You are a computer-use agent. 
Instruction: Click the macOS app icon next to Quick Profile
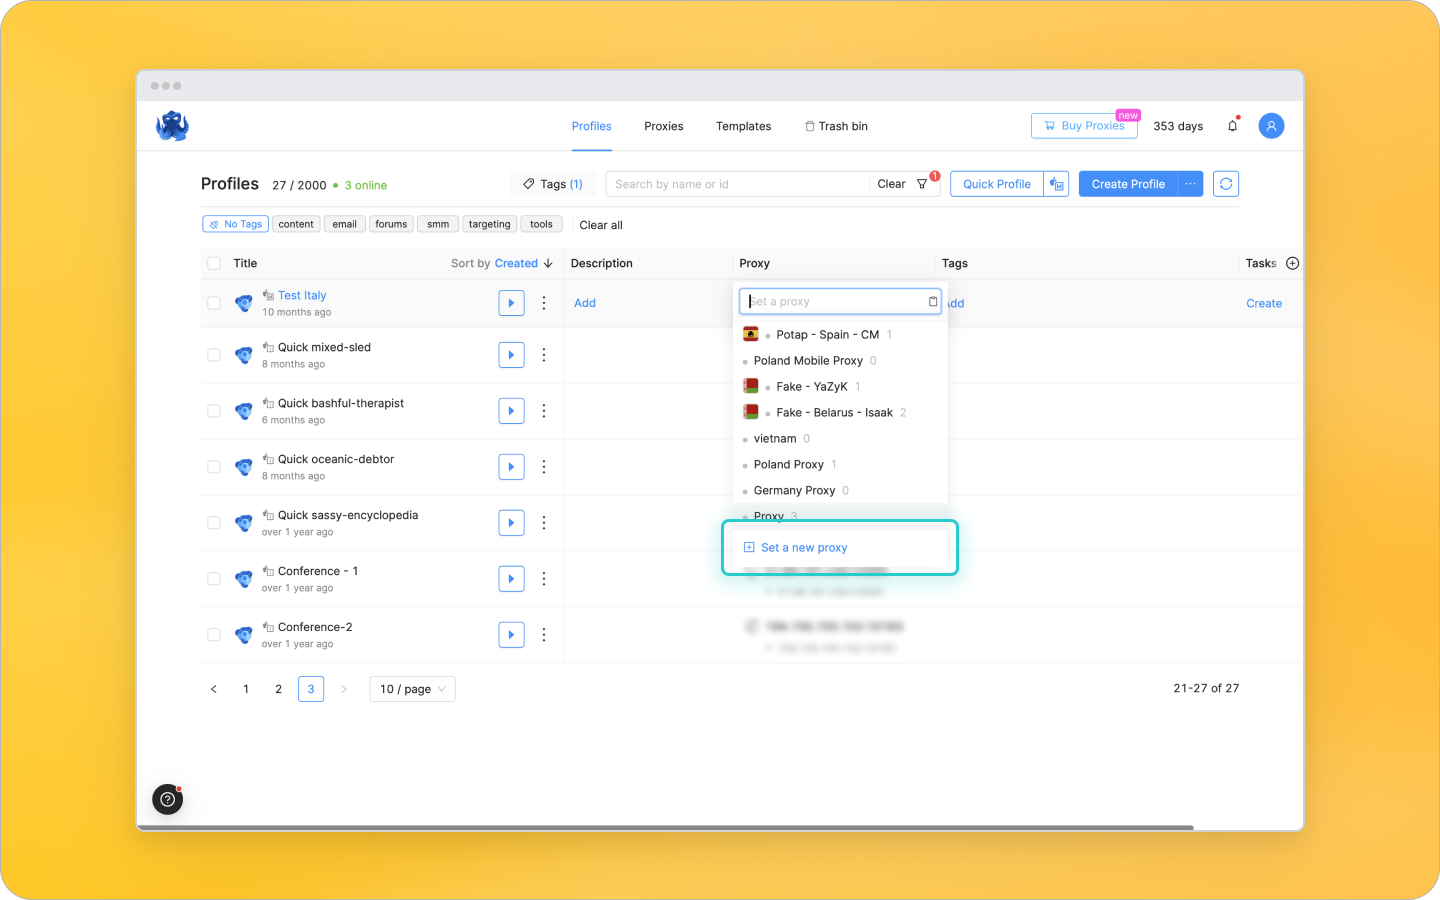click(1056, 183)
